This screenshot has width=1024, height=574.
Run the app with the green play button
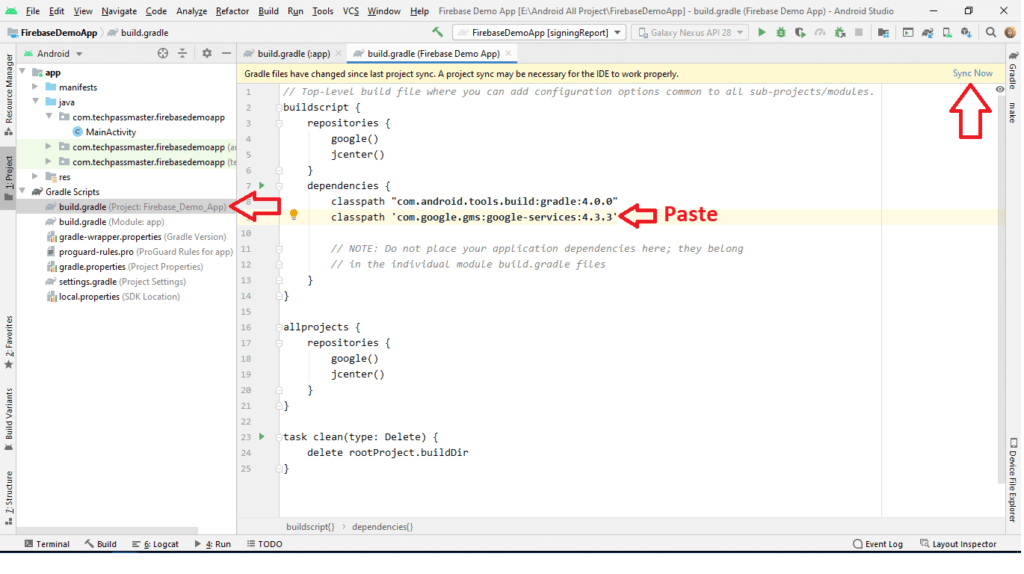click(x=761, y=32)
